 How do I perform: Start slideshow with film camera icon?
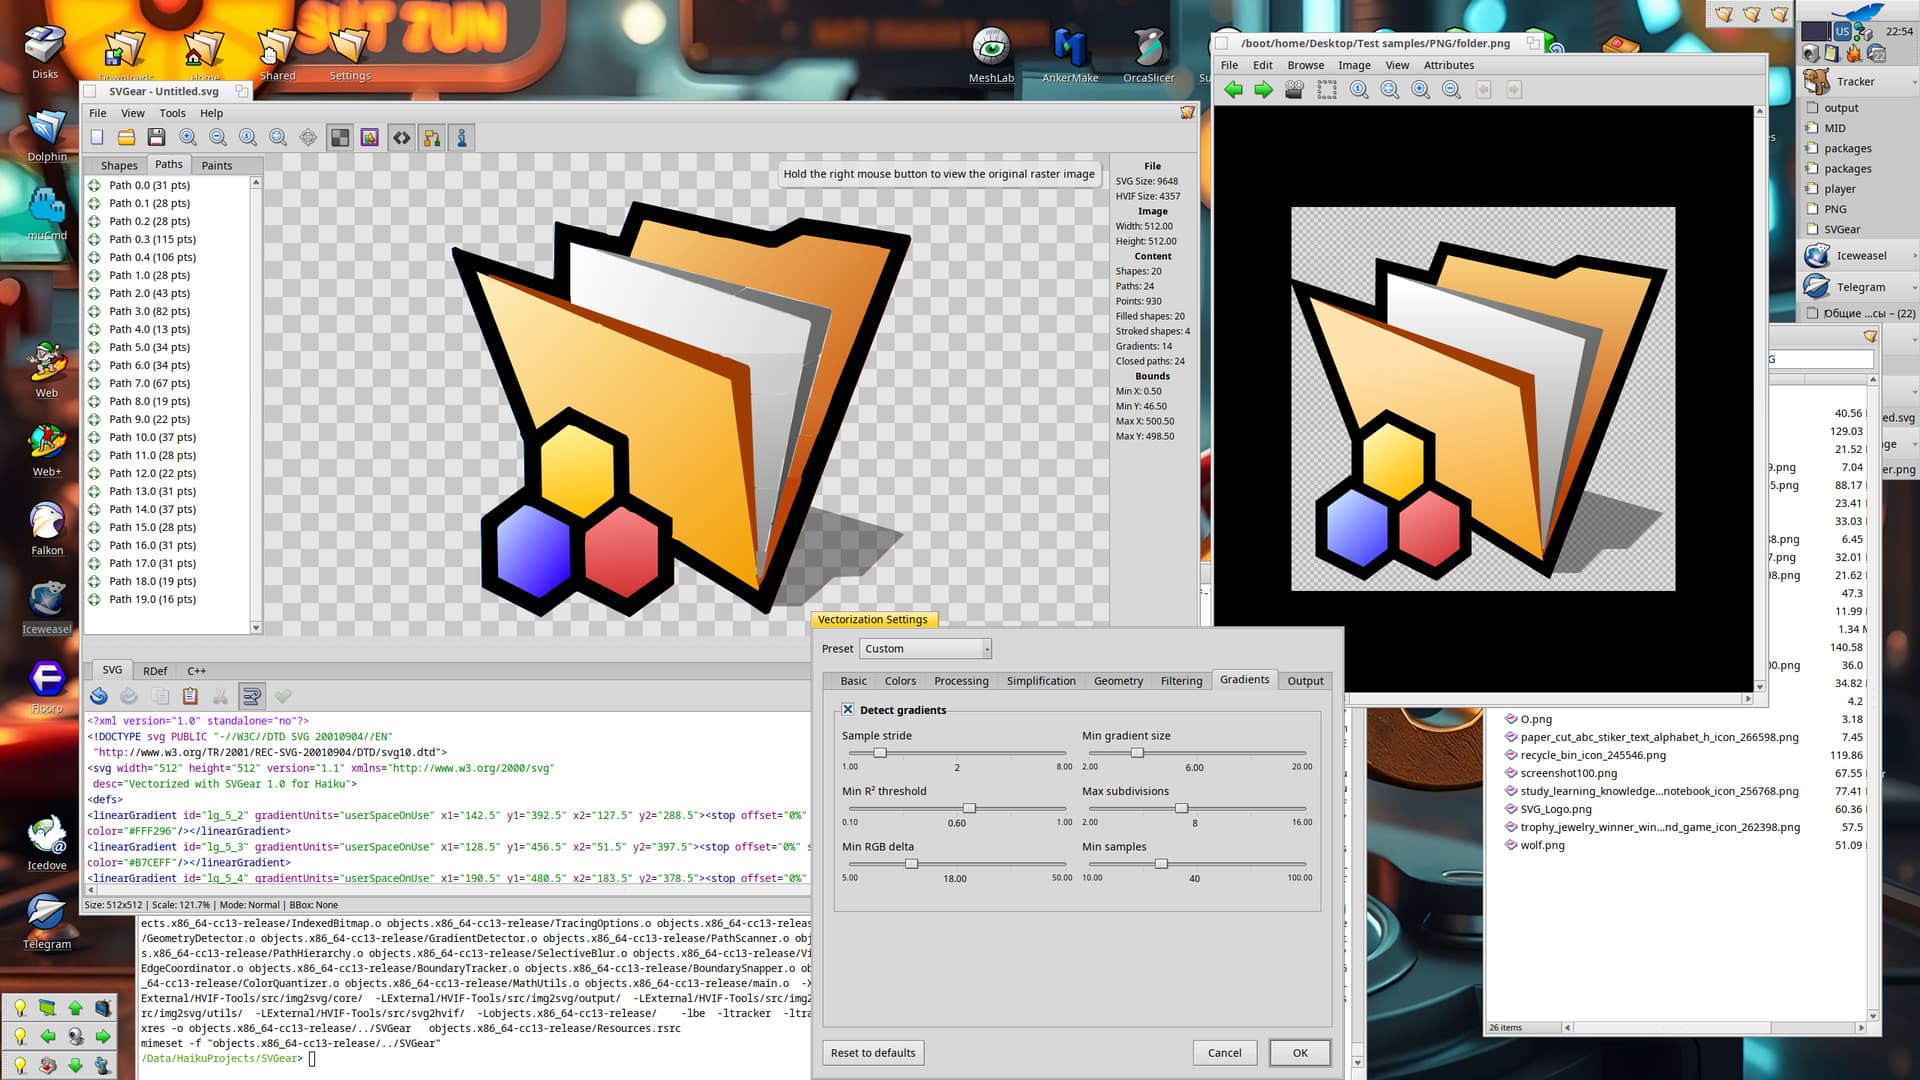[x=1294, y=90]
